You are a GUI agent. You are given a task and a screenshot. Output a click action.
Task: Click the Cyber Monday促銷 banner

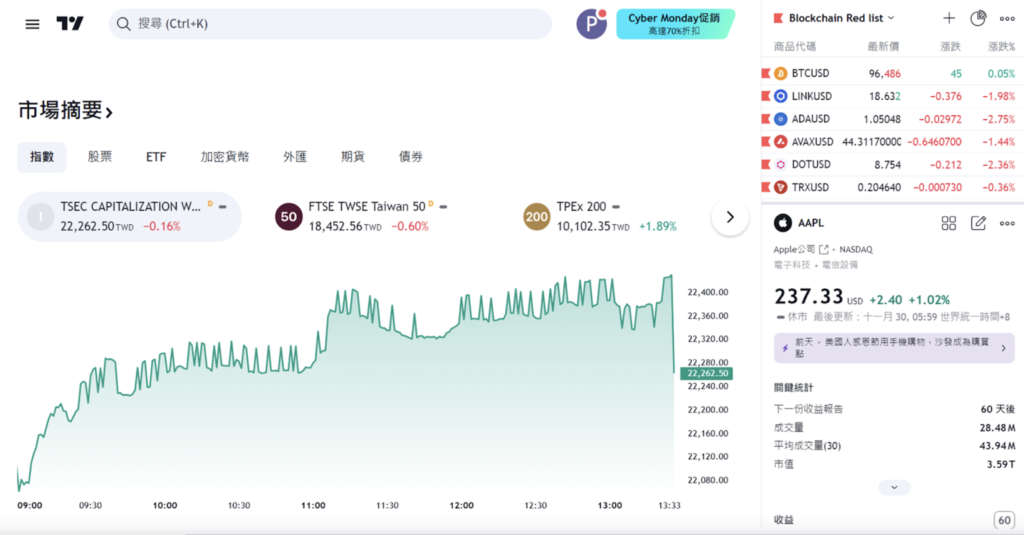[675, 24]
